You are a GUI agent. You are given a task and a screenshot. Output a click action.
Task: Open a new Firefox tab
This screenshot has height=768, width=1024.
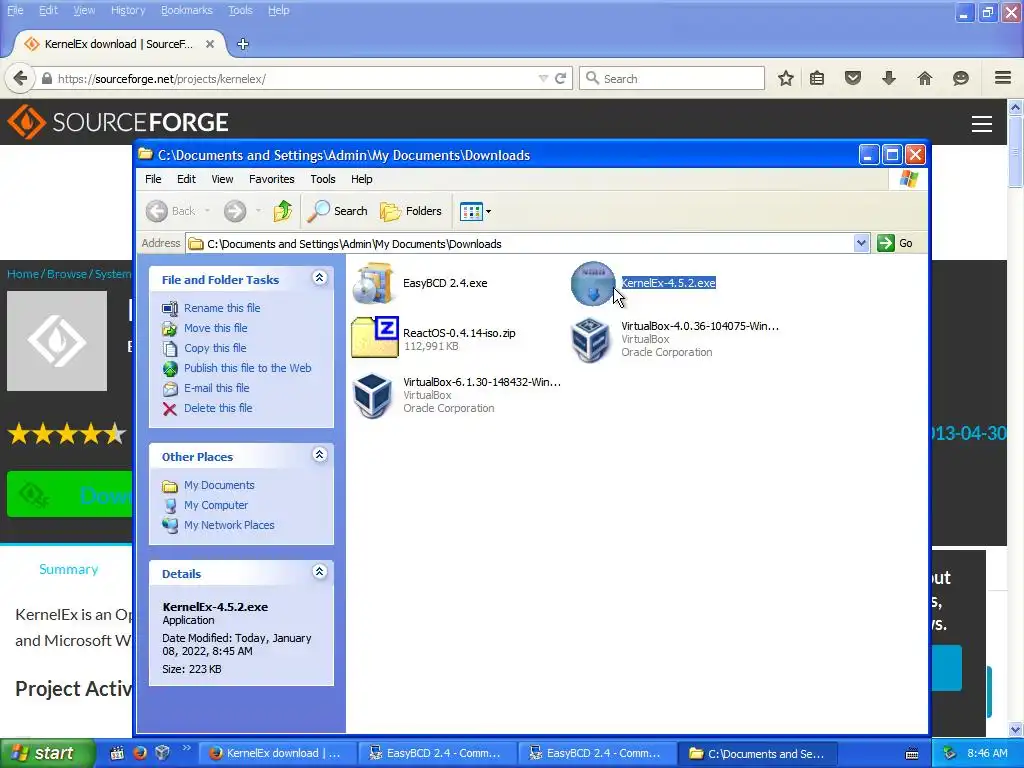(x=243, y=44)
